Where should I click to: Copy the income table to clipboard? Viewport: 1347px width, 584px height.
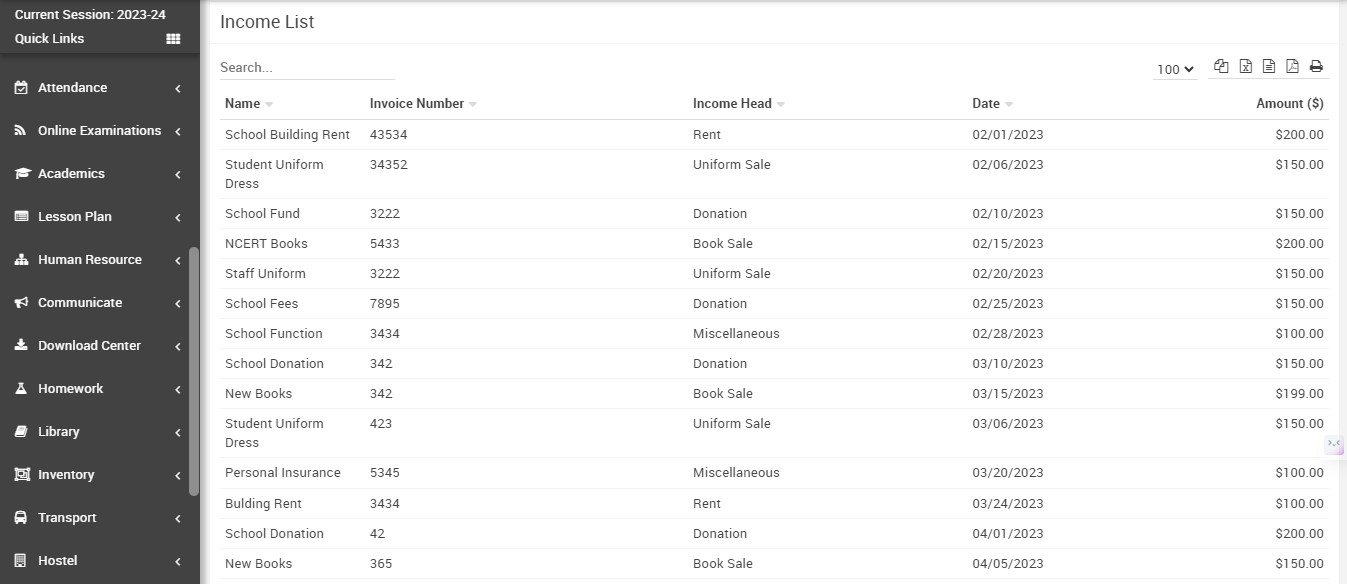1221,67
